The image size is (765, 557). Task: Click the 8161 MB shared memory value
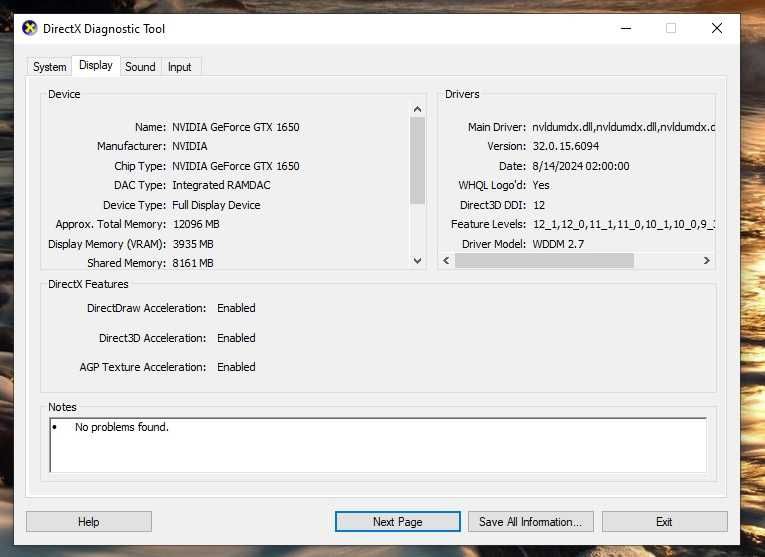coord(193,263)
